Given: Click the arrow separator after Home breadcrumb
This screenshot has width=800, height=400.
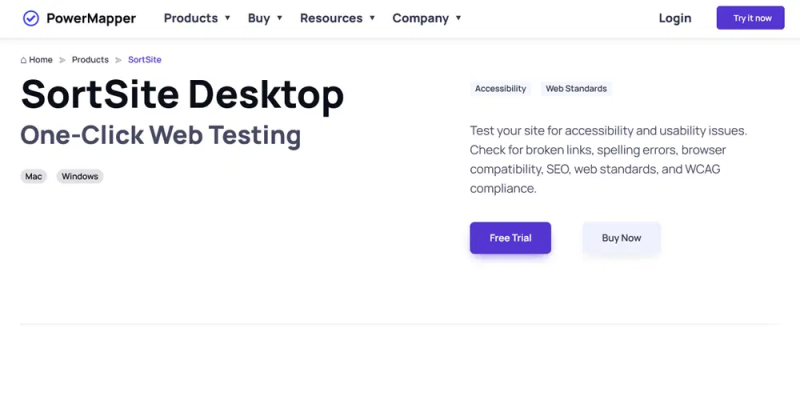Looking at the screenshot, I should [62, 60].
